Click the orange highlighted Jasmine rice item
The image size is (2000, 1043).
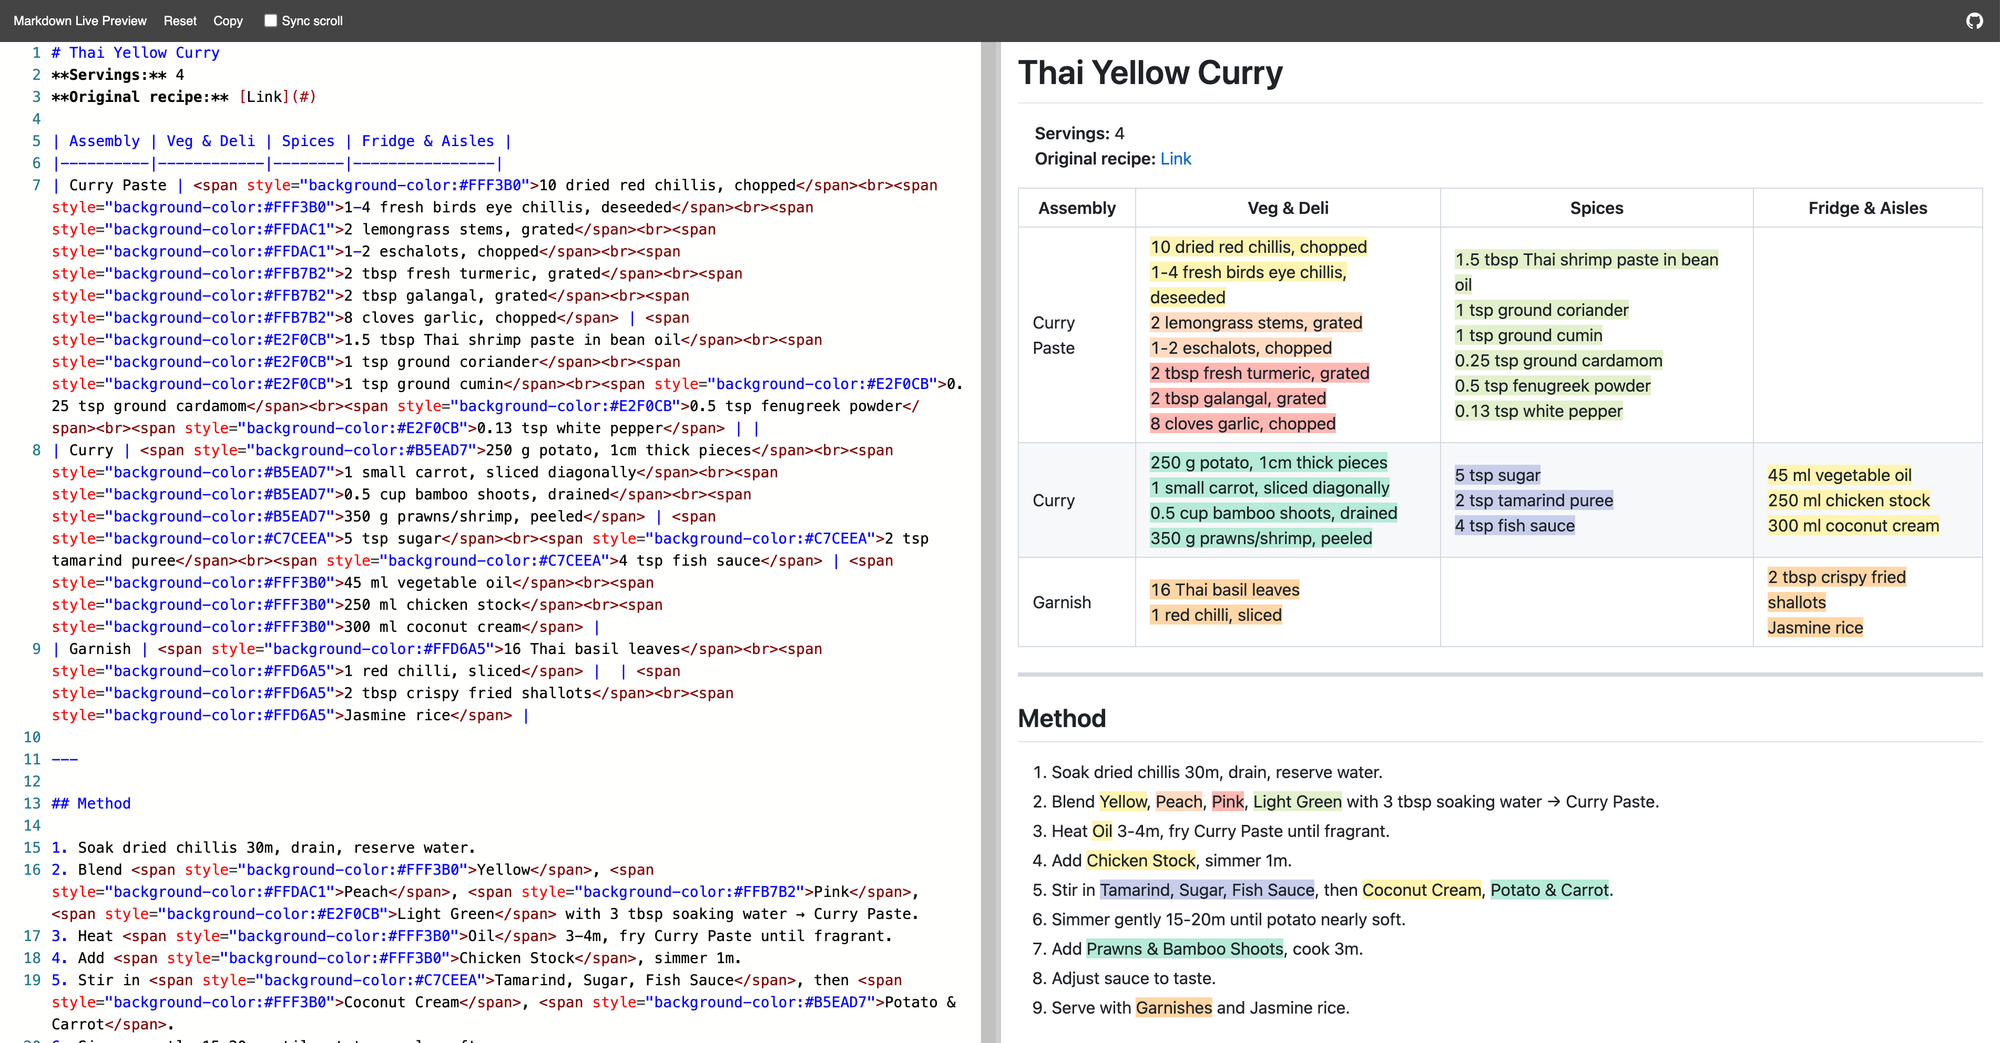[x=1815, y=628]
